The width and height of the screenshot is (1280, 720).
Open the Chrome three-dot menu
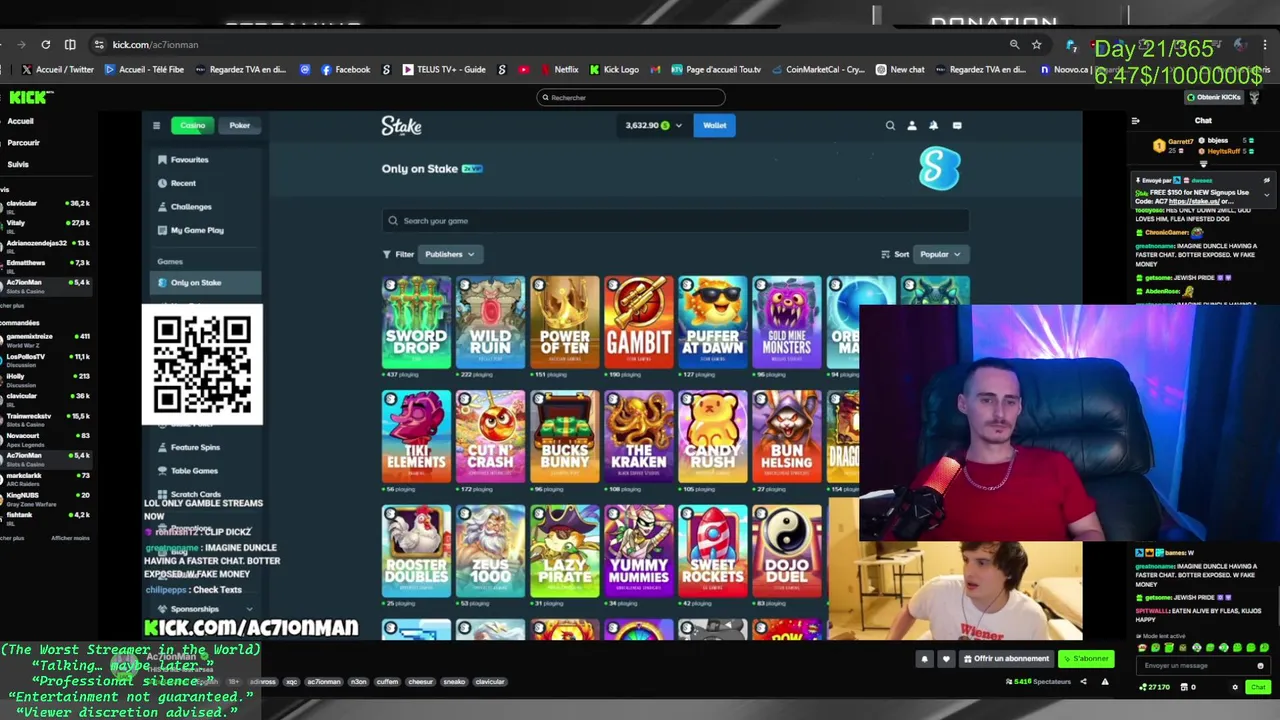[x=1266, y=44]
